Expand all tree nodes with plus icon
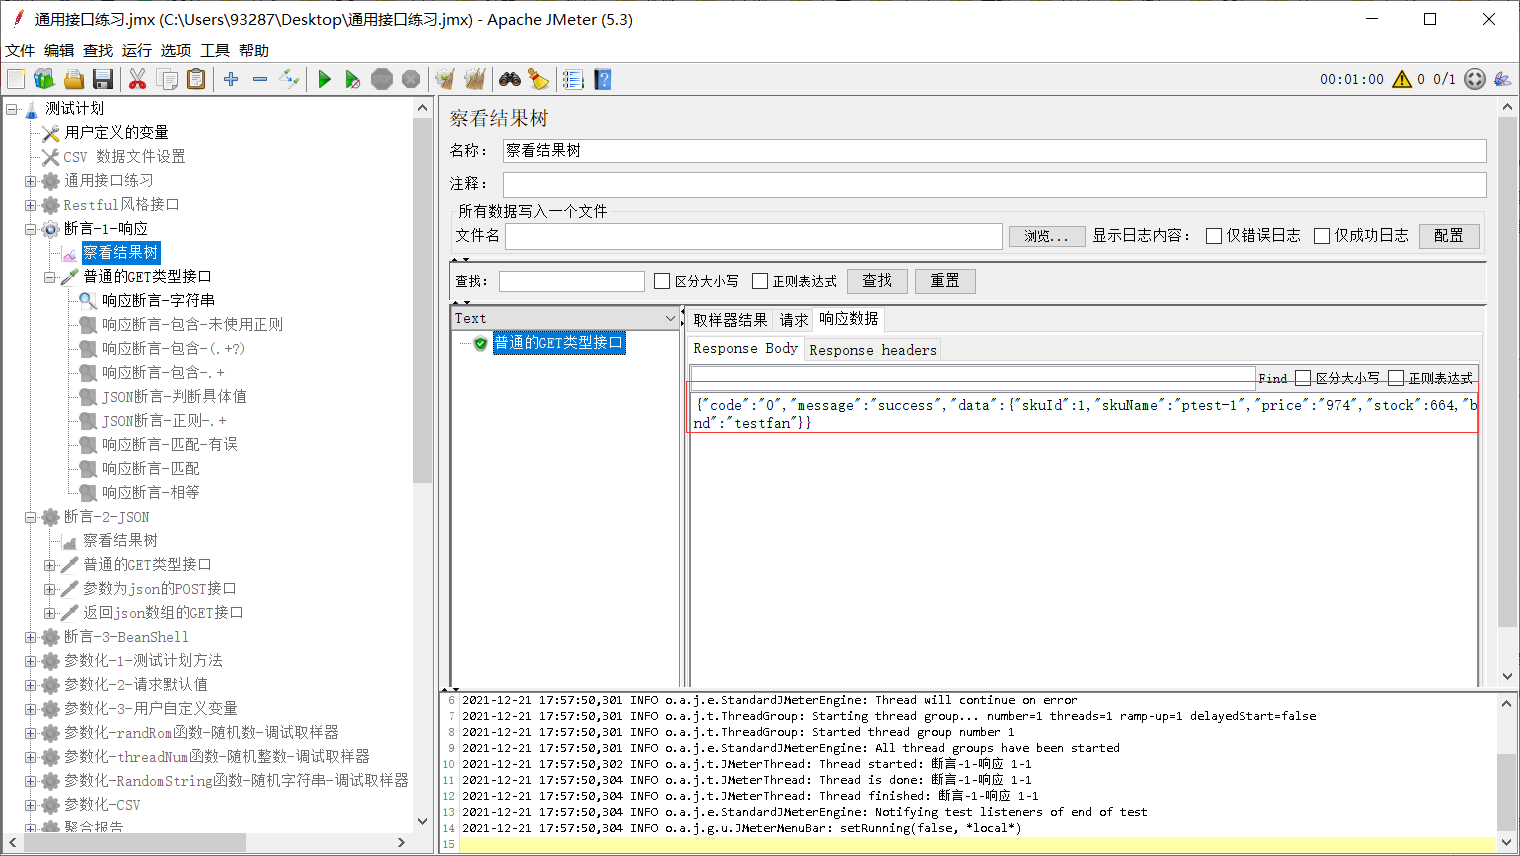The height and width of the screenshot is (856, 1520). tap(231, 79)
